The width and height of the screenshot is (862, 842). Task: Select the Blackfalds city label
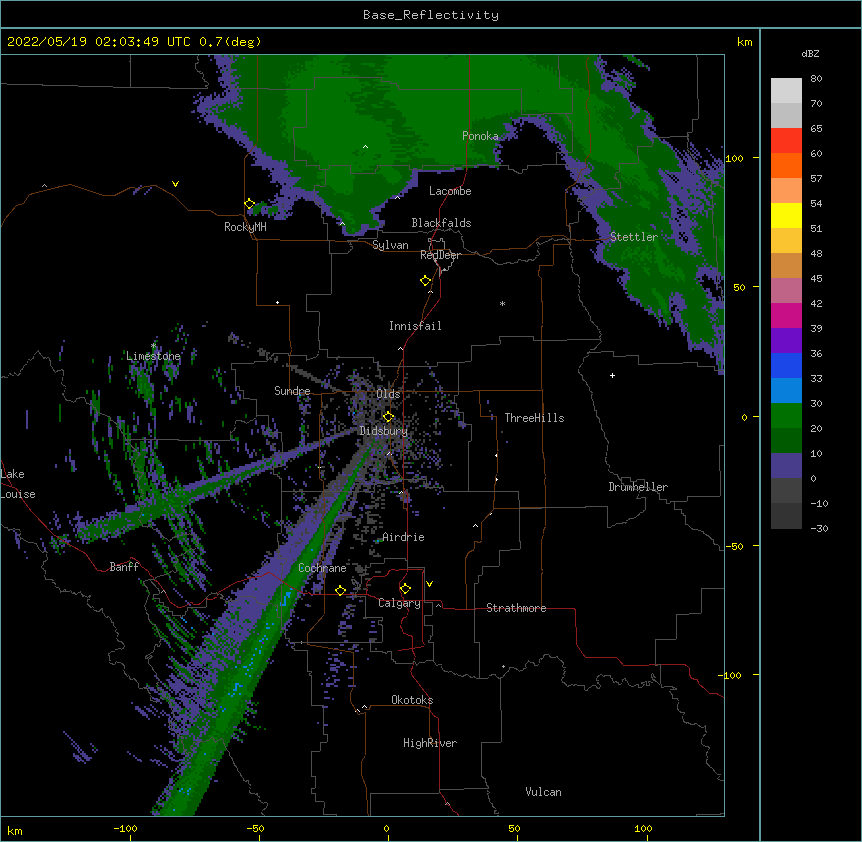tap(441, 223)
